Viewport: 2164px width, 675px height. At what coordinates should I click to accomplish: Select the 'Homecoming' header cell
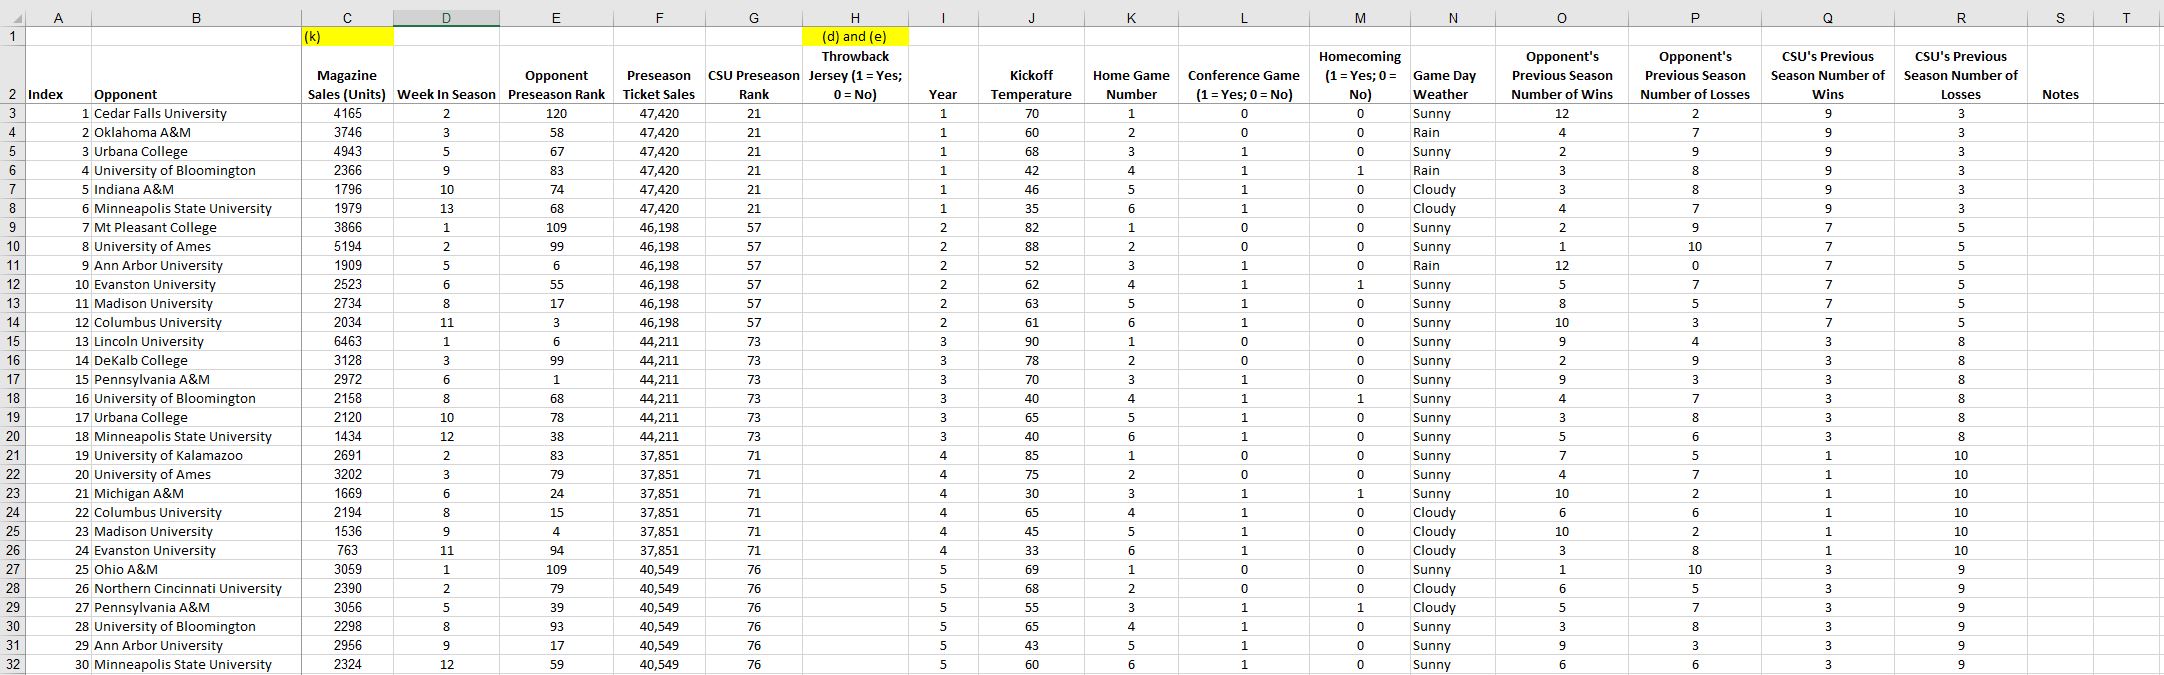[1360, 75]
